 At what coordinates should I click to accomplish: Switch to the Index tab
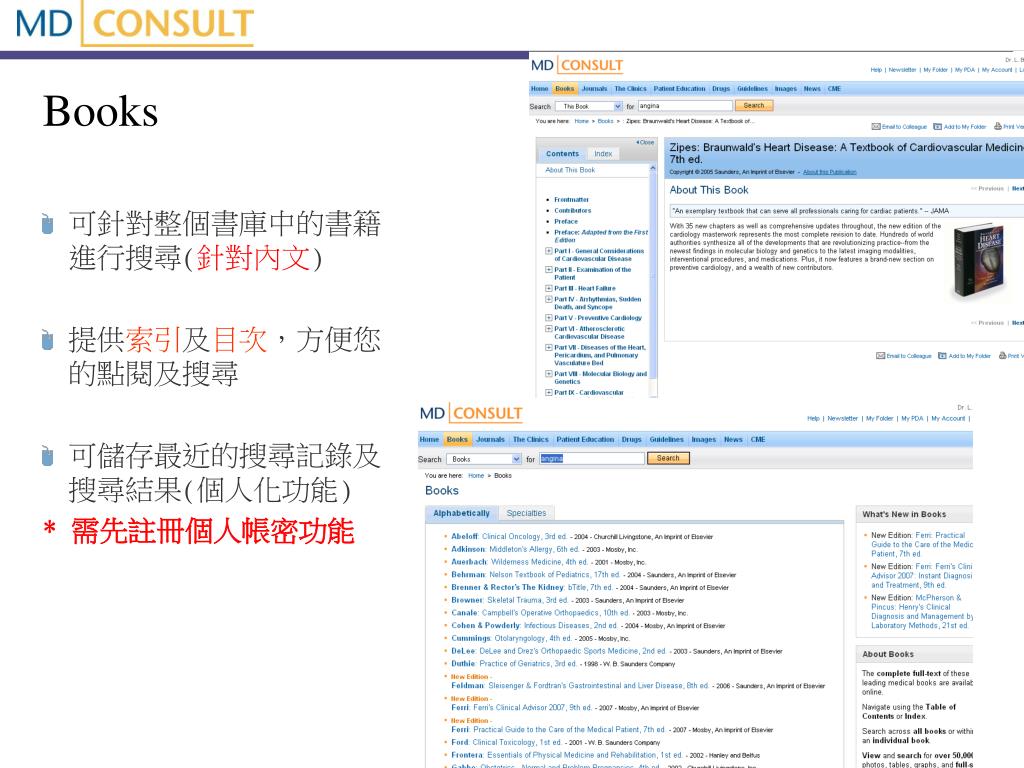[603, 153]
